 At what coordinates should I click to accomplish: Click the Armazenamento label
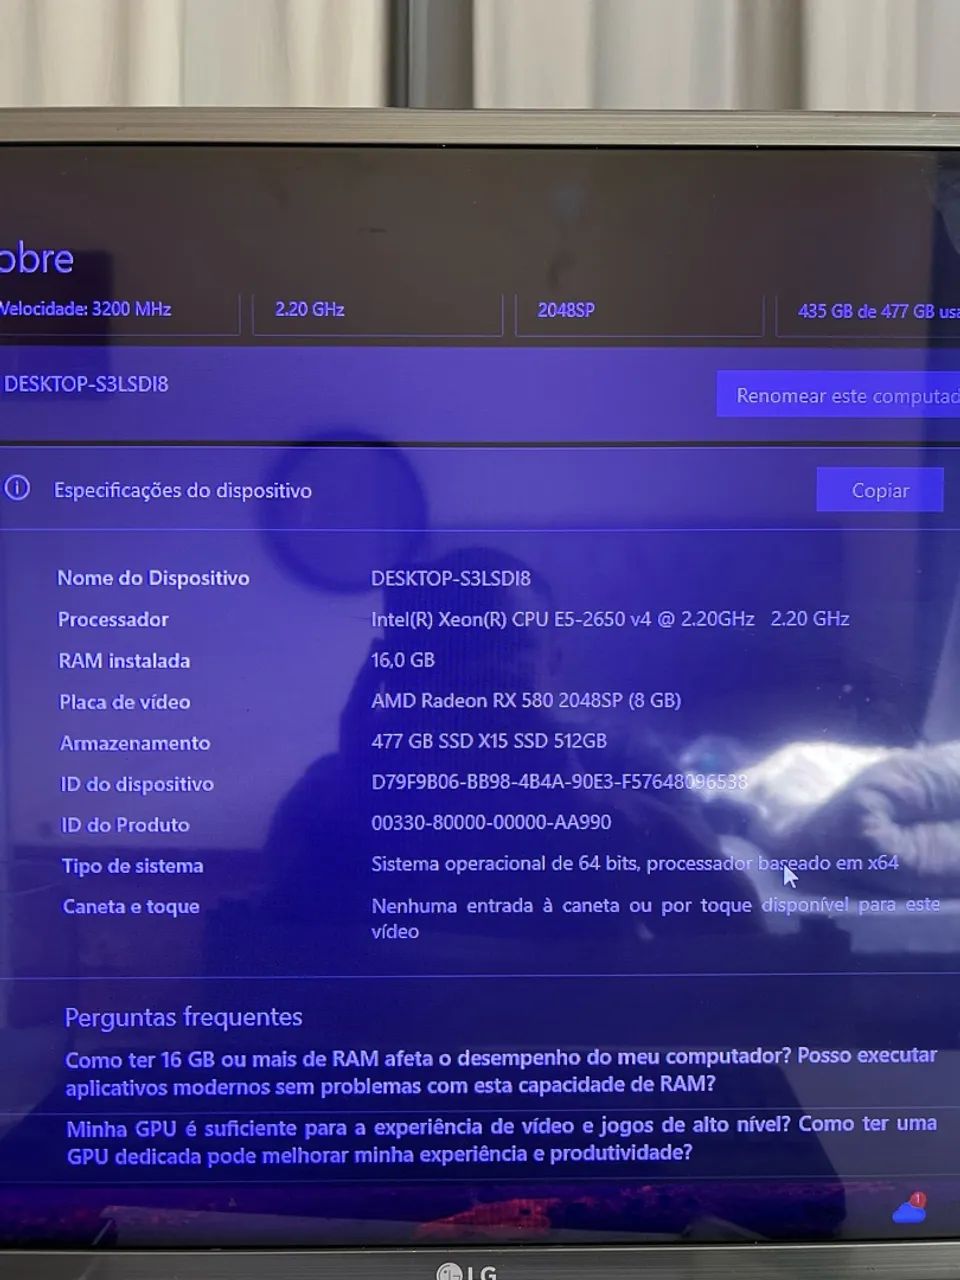135,743
